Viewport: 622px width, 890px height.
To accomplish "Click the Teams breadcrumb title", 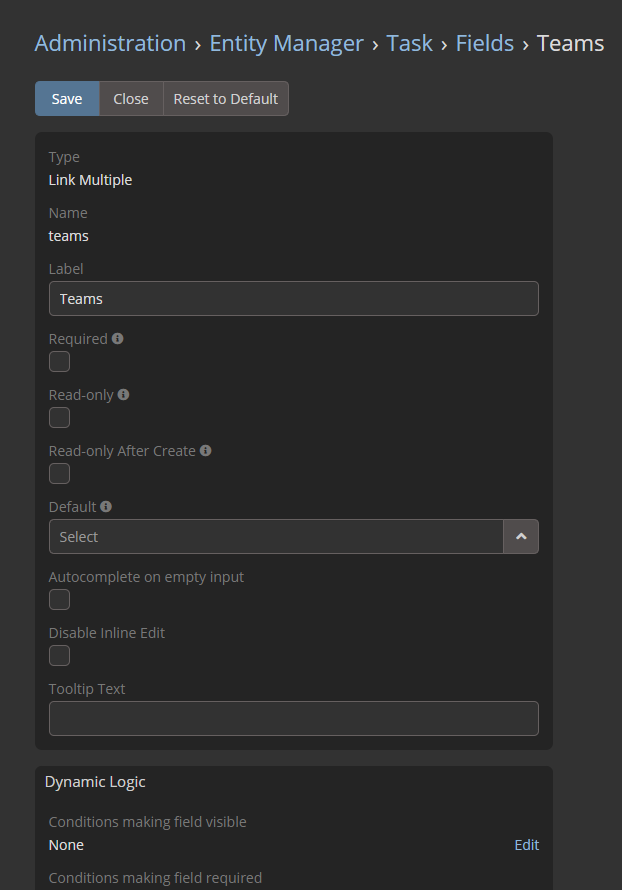I will pyautogui.click(x=570, y=43).
